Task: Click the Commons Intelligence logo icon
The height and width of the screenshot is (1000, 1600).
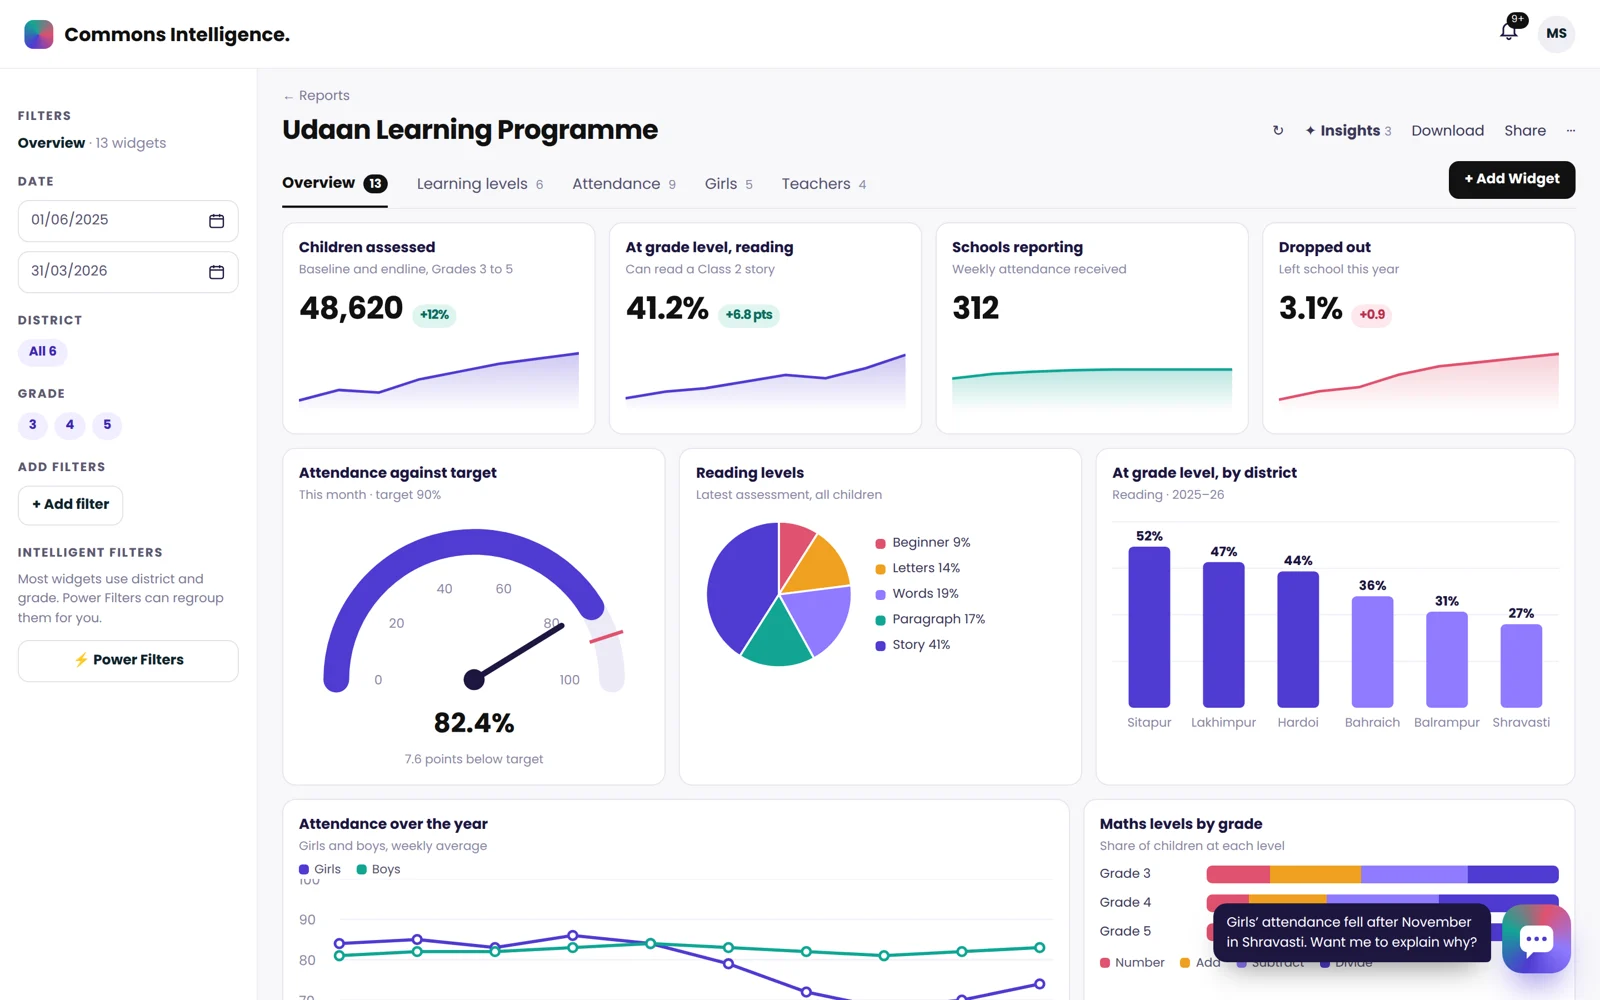Action: [x=38, y=34]
